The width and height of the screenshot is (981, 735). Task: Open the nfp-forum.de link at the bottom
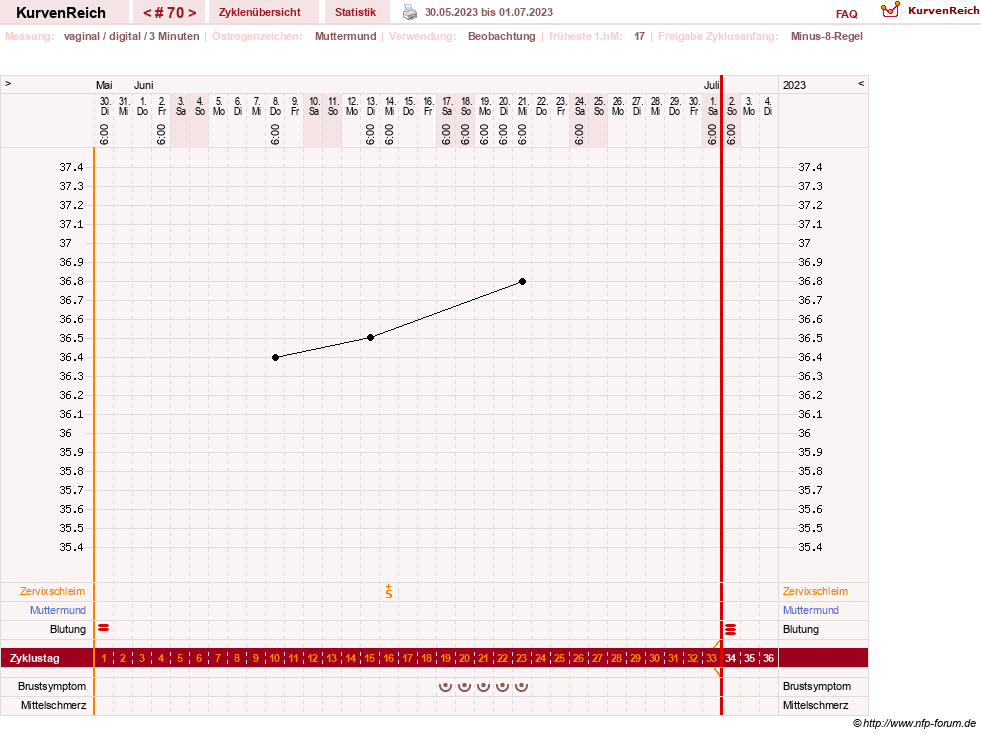pos(919,723)
